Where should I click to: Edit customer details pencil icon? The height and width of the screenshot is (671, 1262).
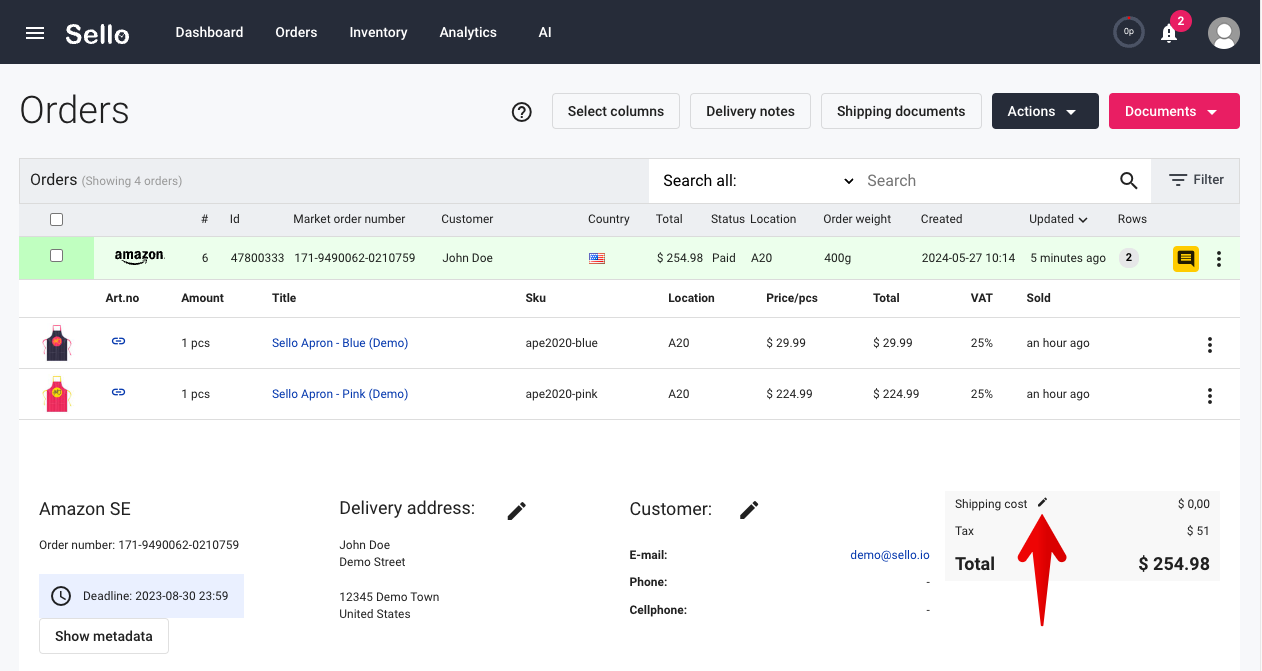pyautogui.click(x=749, y=510)
